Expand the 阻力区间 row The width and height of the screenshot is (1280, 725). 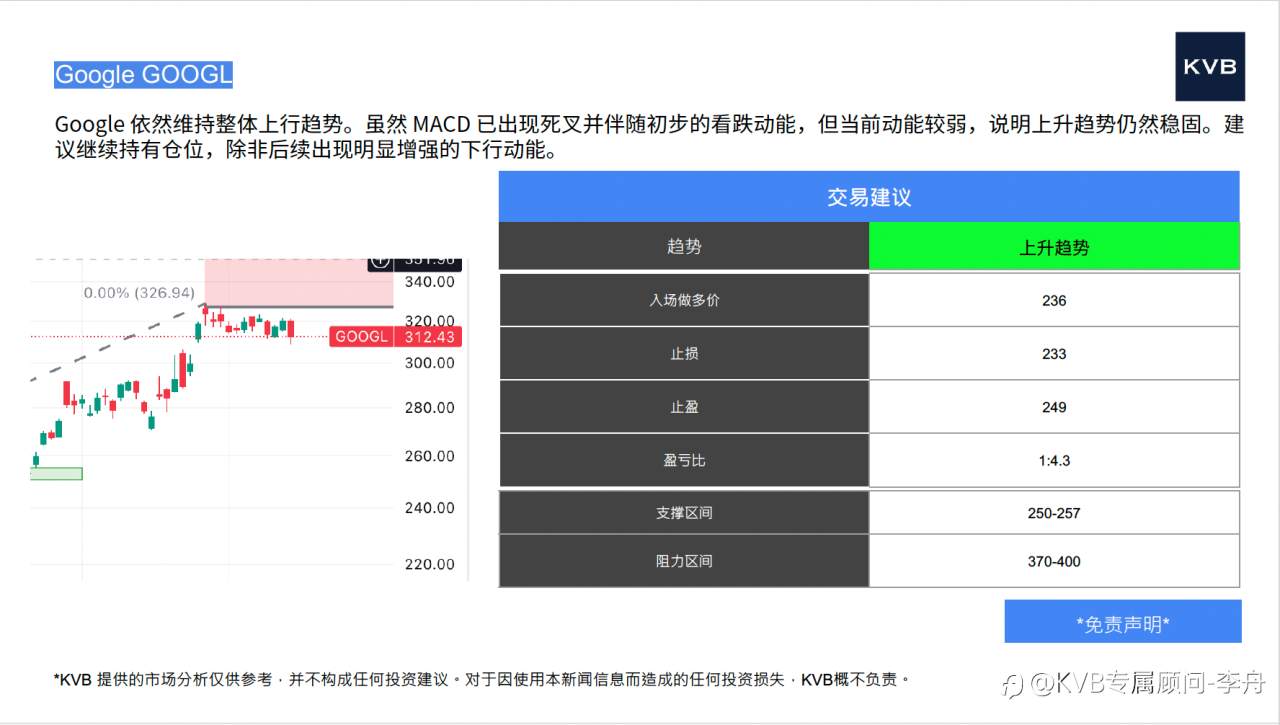click(684, 561)
